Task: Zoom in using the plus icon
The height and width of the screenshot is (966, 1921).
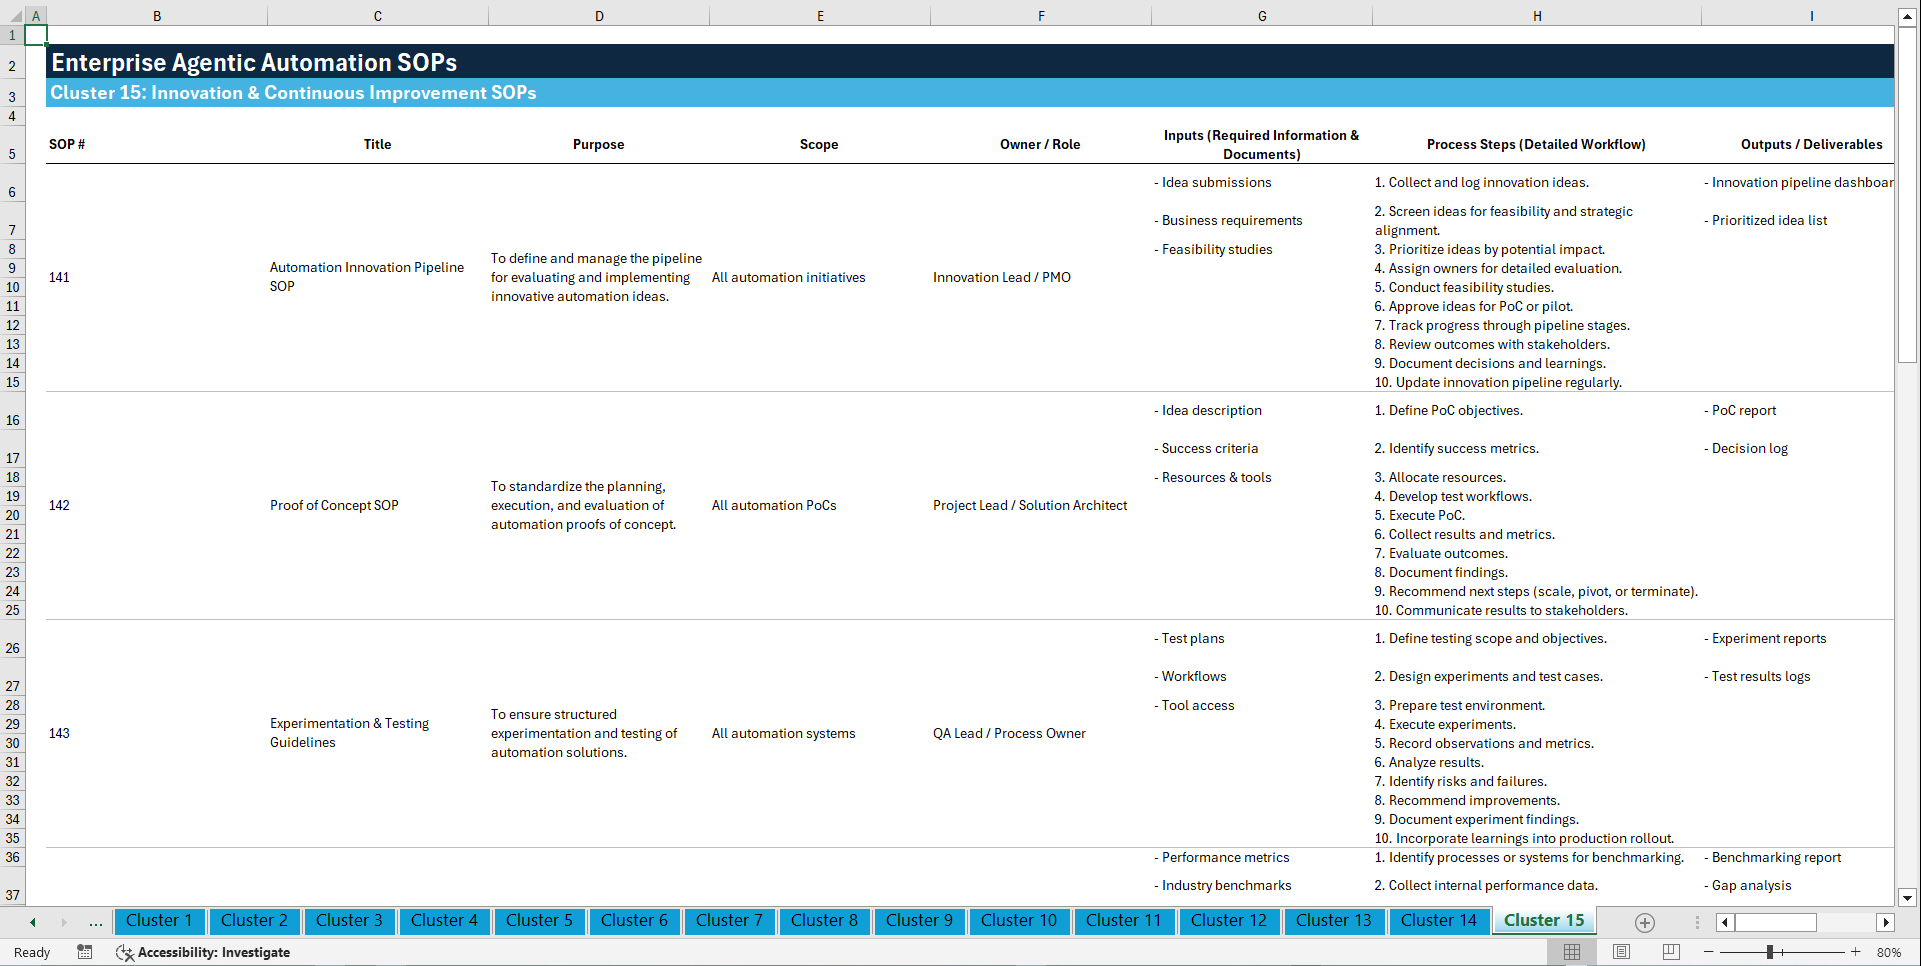Action: pos(1857,952)
